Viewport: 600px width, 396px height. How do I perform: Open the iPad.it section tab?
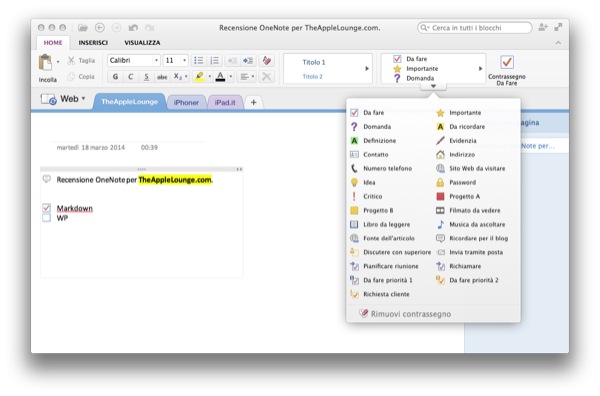click(225, 103)
